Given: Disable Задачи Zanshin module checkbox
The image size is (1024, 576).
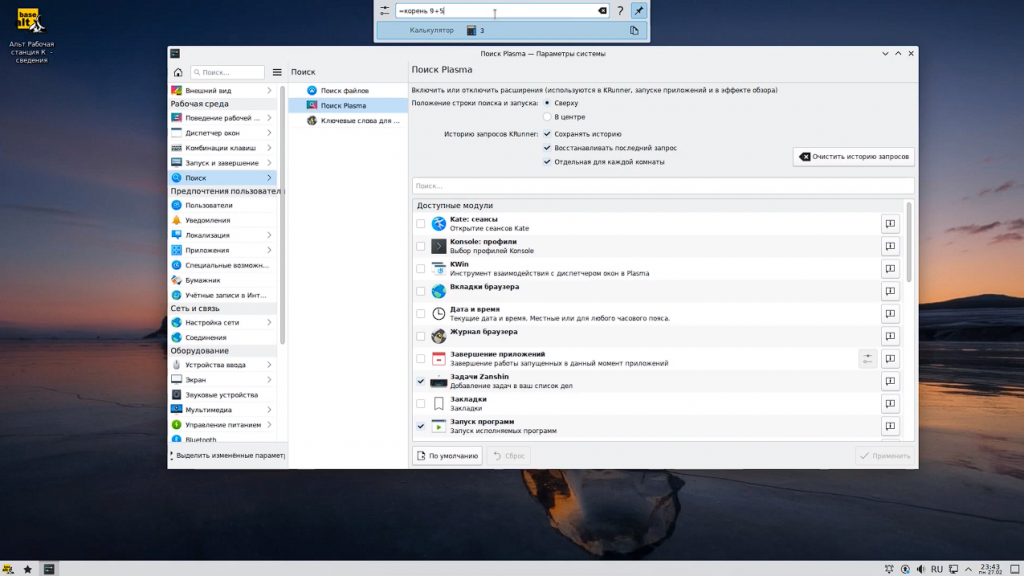Looking at the screenshot, I should click(x=421, y=381).
